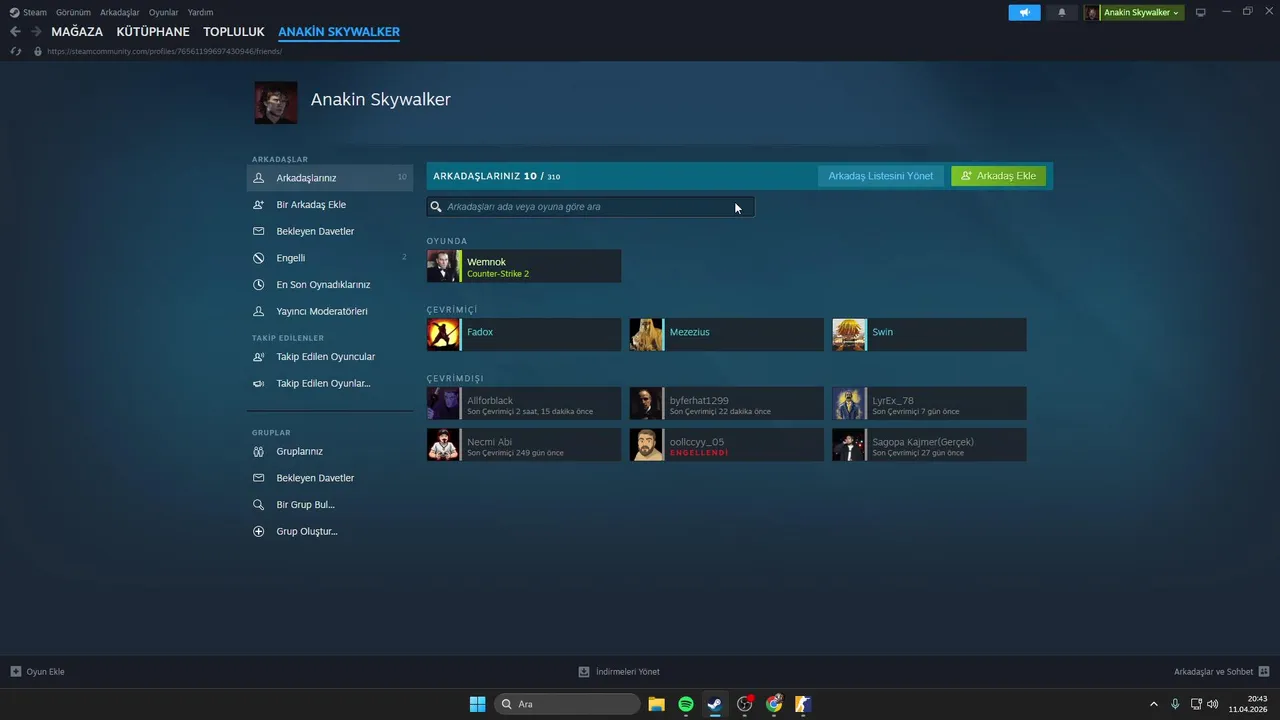Click the padlock icon beside the URL
The height and width of the screenshot is (720, 1280).
coord(38,51)
